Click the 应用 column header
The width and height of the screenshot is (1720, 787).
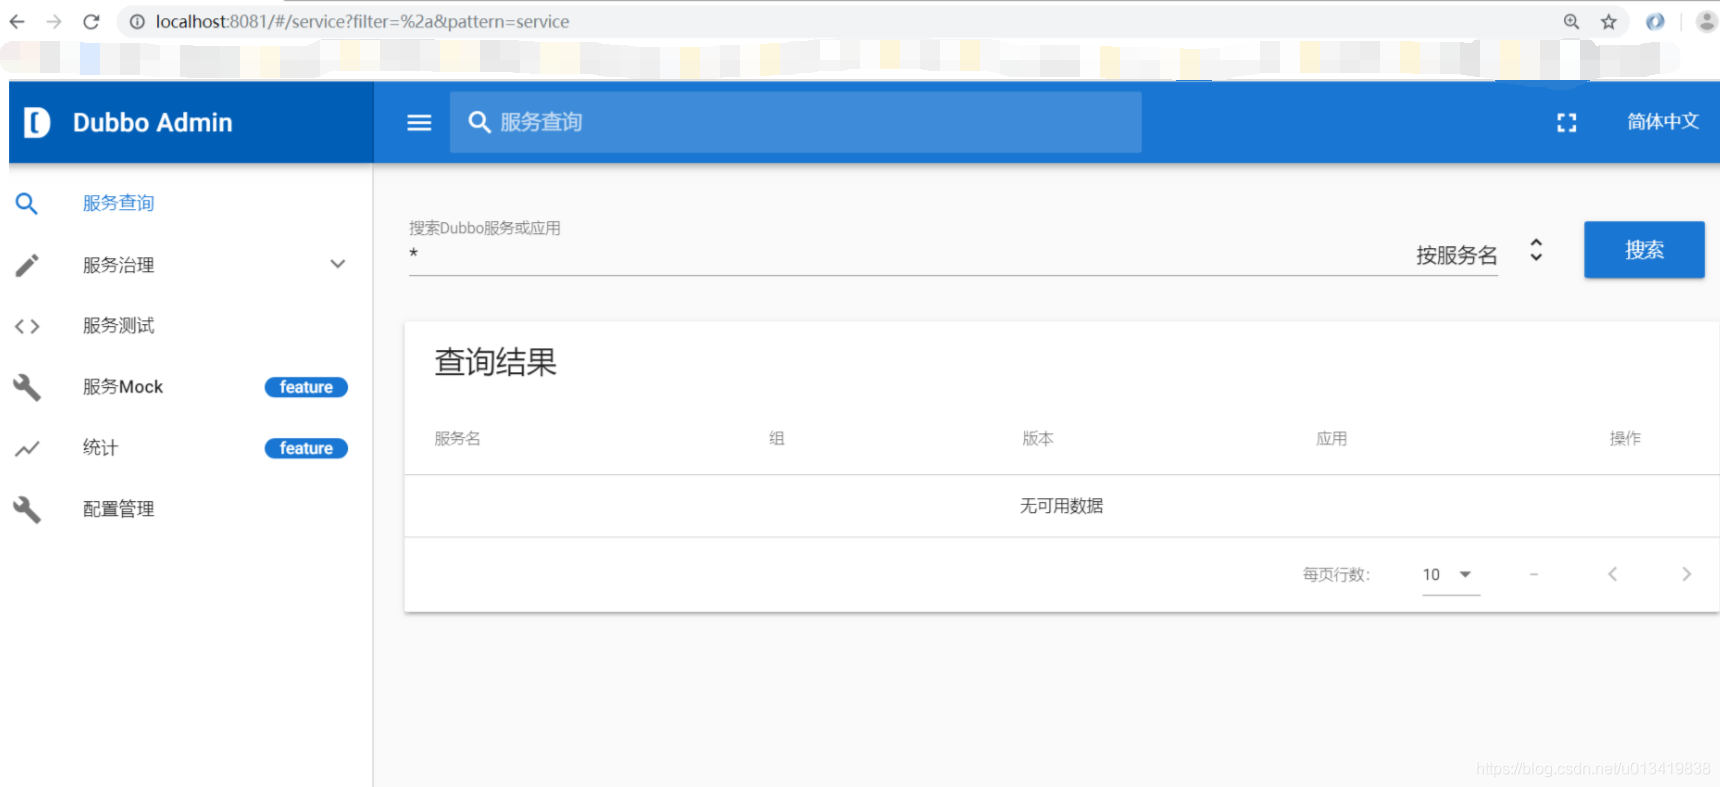click(x=1331, y=438)
